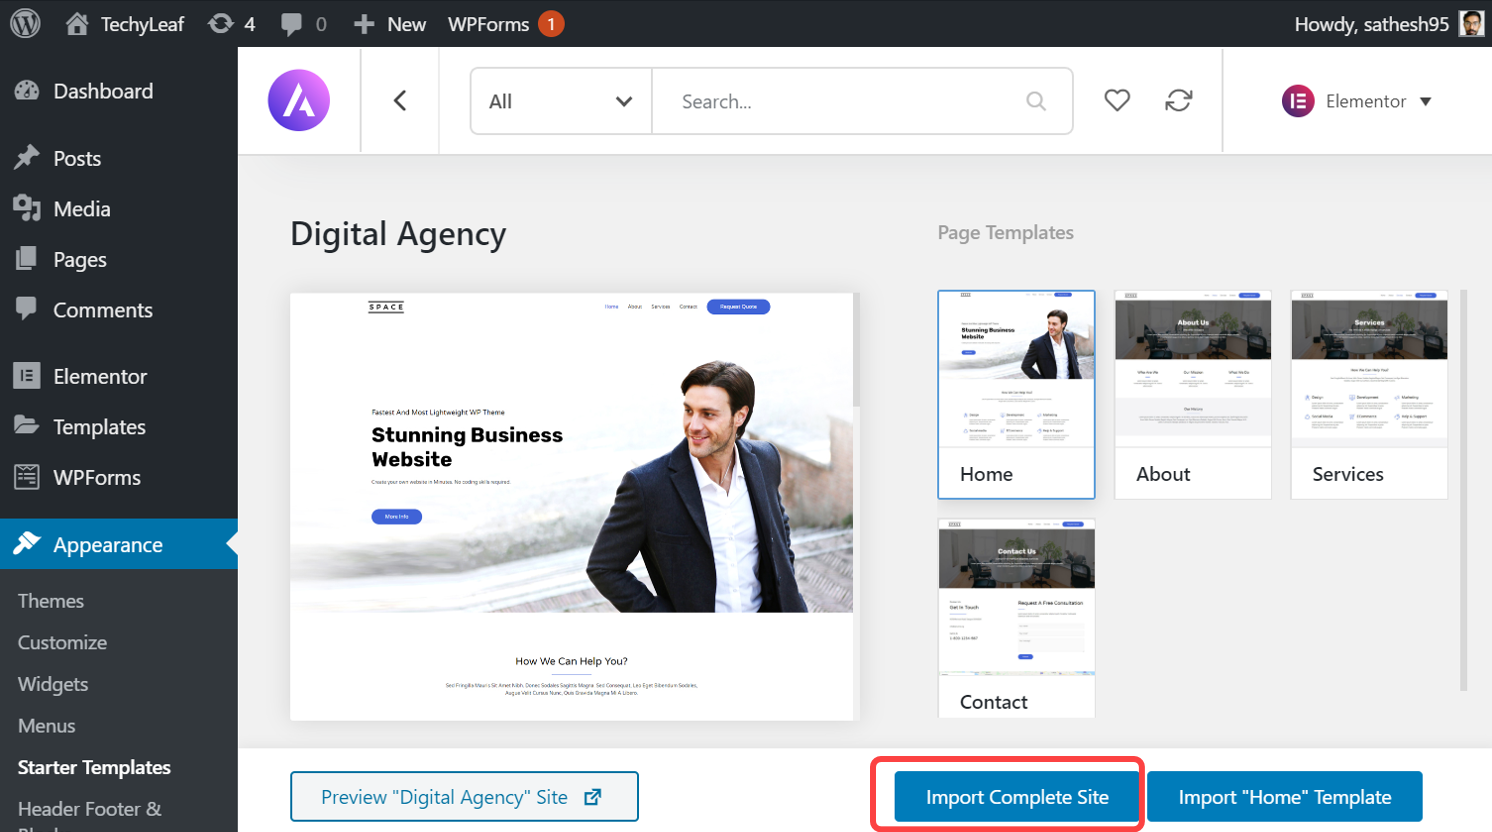The image size is (1492, 832).
Task: Click the WordPress logo icon
Action: (x=26, y=23)
